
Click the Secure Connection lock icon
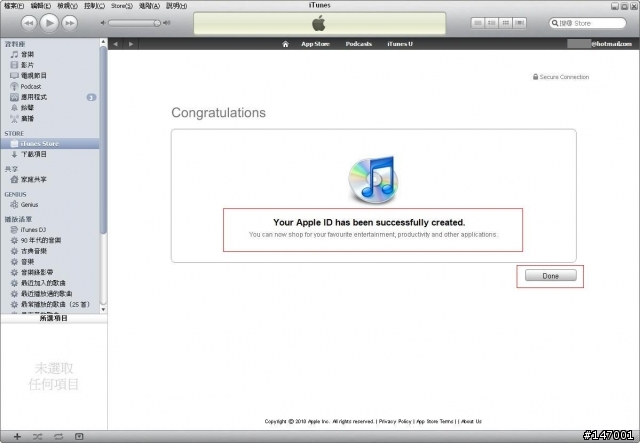coord(536,77)
